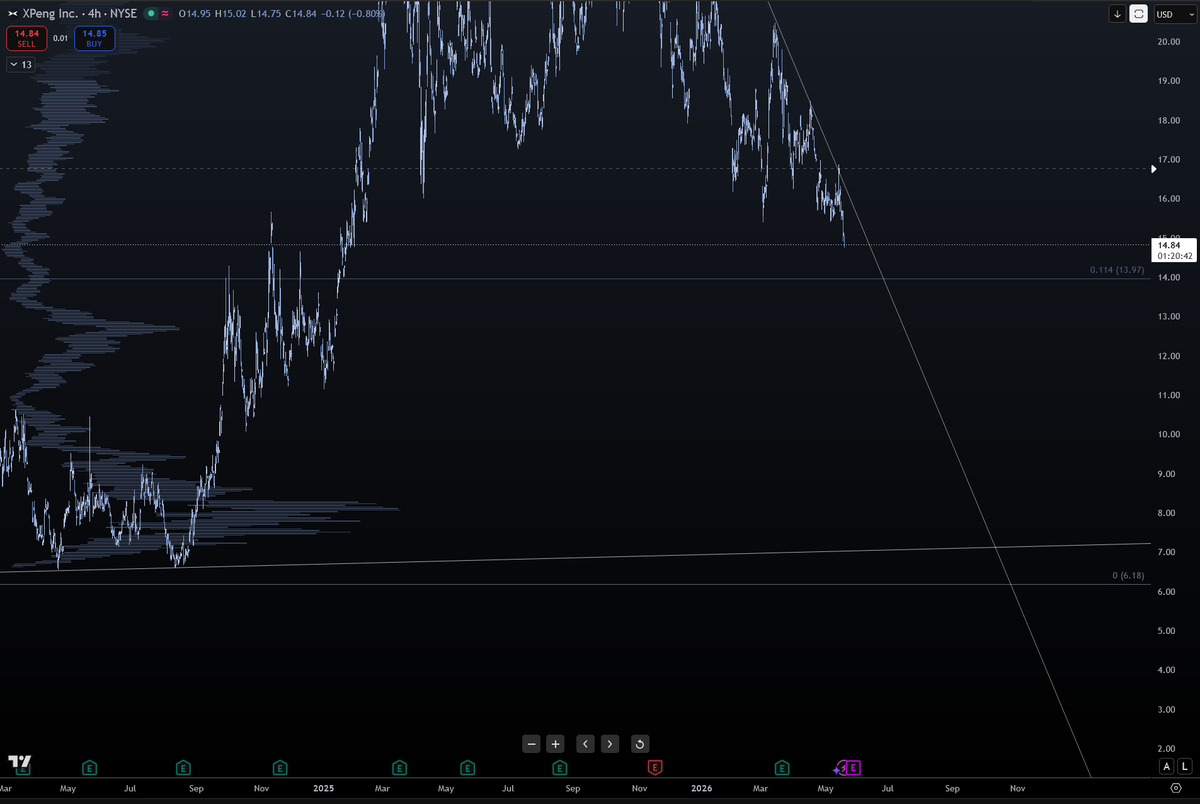The image size is (1200, 804).
Task: Zoom out with the minus button
Action: (531, 744)
